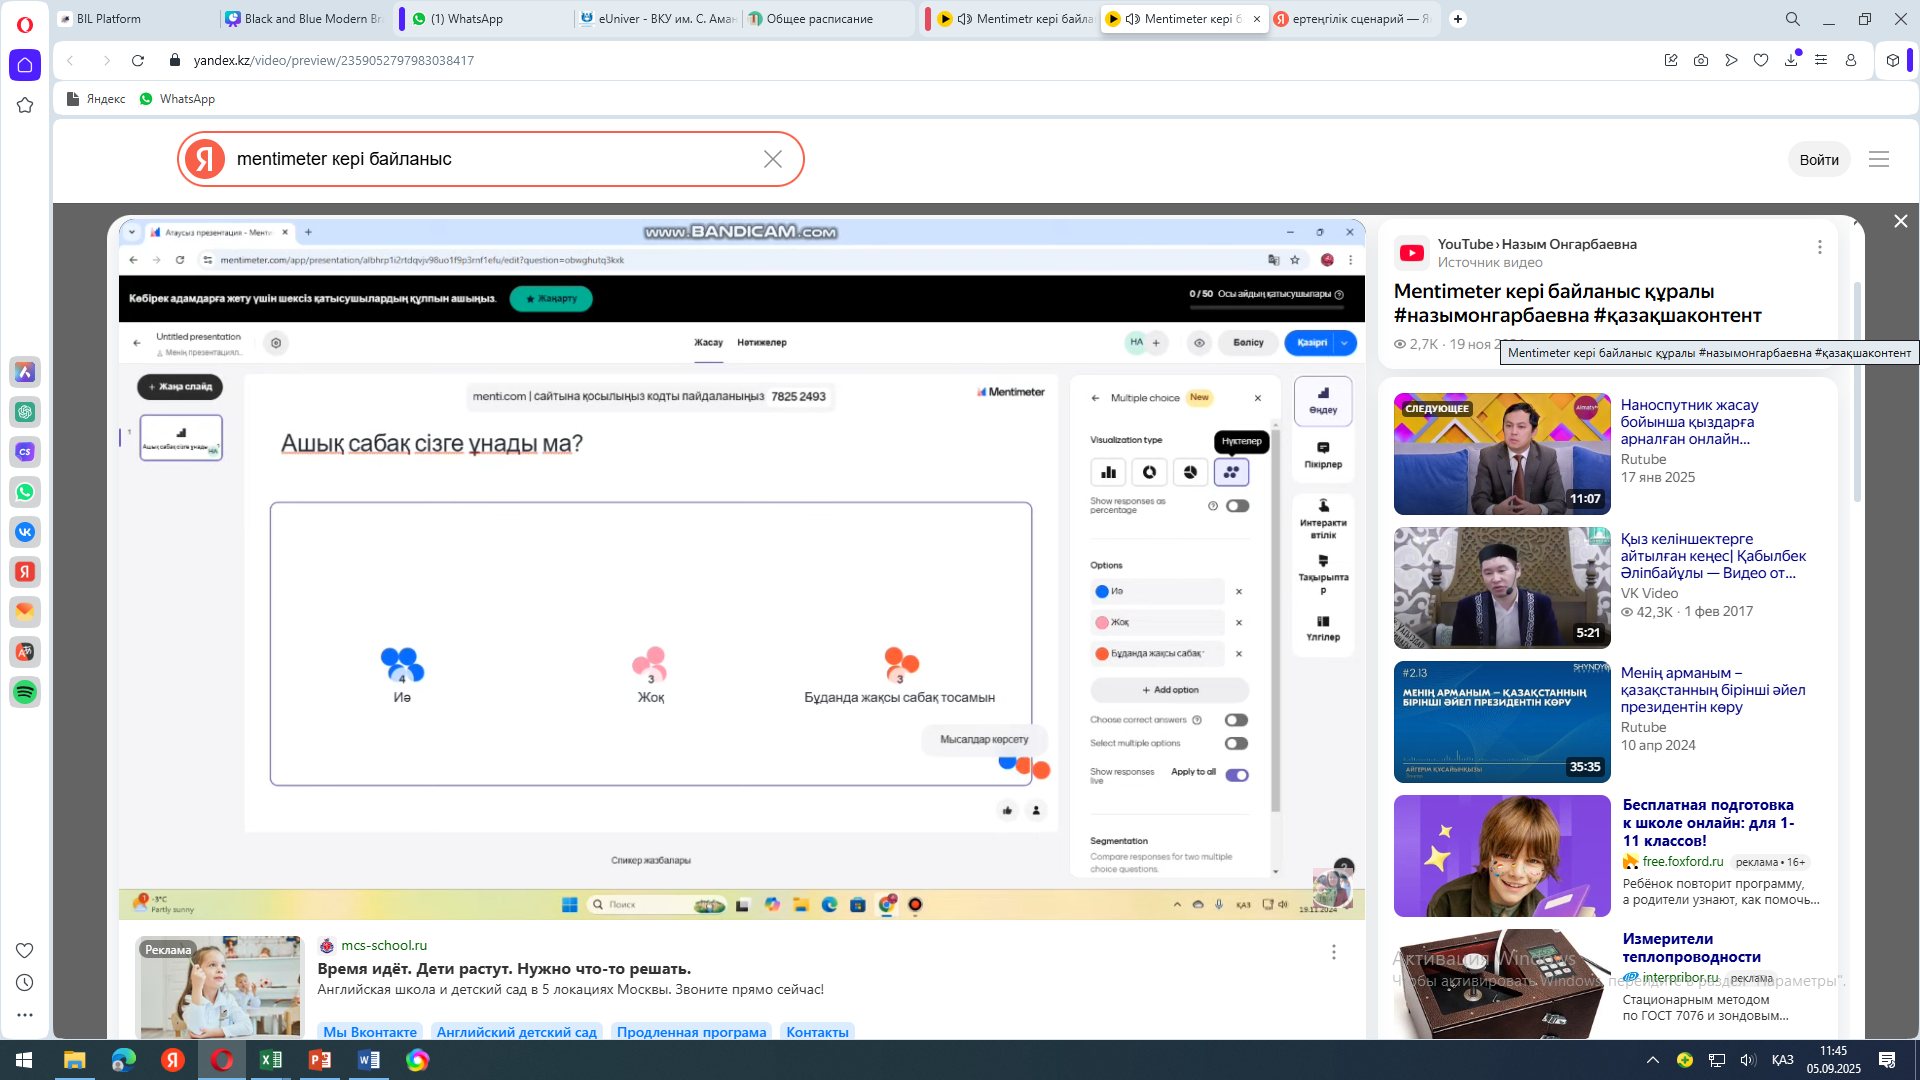This screenshot has width=1920, height=1080.
Task: Open the mcs-school.ru ad options menu
Action: [1333, 952]
